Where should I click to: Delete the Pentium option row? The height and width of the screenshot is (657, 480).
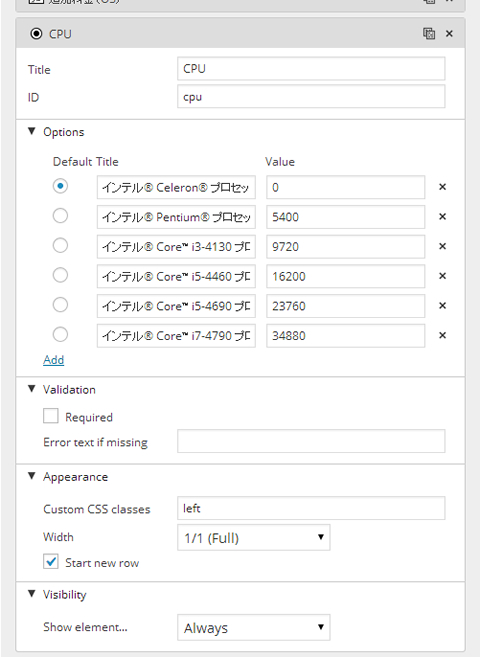tap(442, 217)
